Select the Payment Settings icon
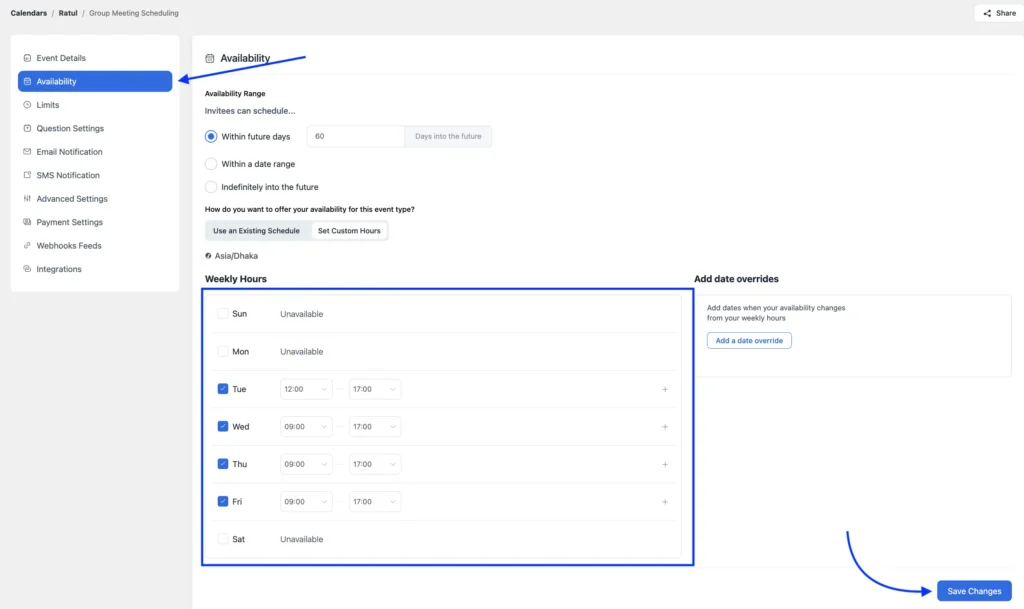 [x=28, y=222]
